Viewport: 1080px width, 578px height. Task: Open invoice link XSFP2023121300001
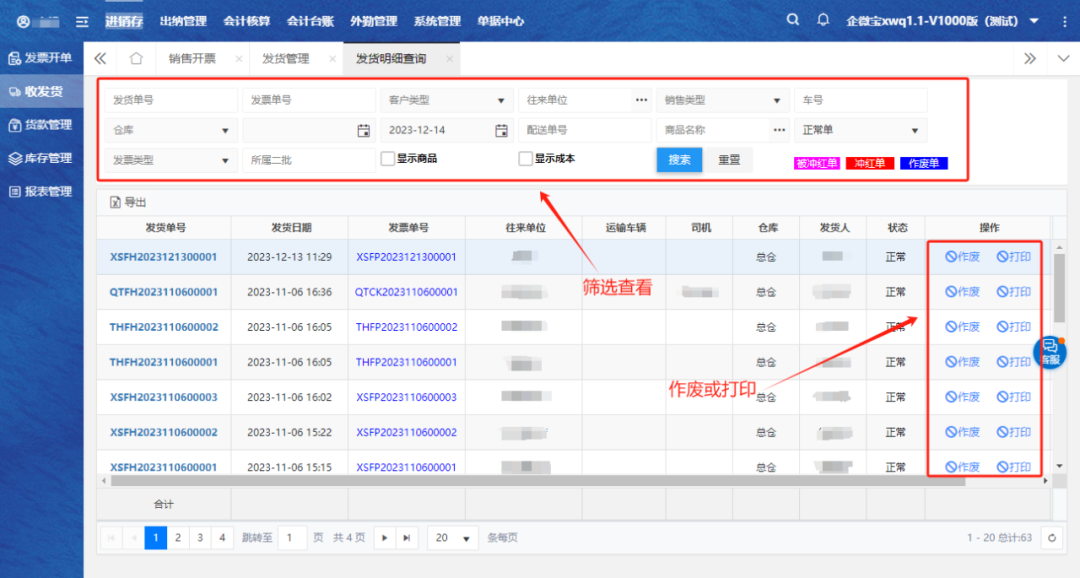coord(406,257)
